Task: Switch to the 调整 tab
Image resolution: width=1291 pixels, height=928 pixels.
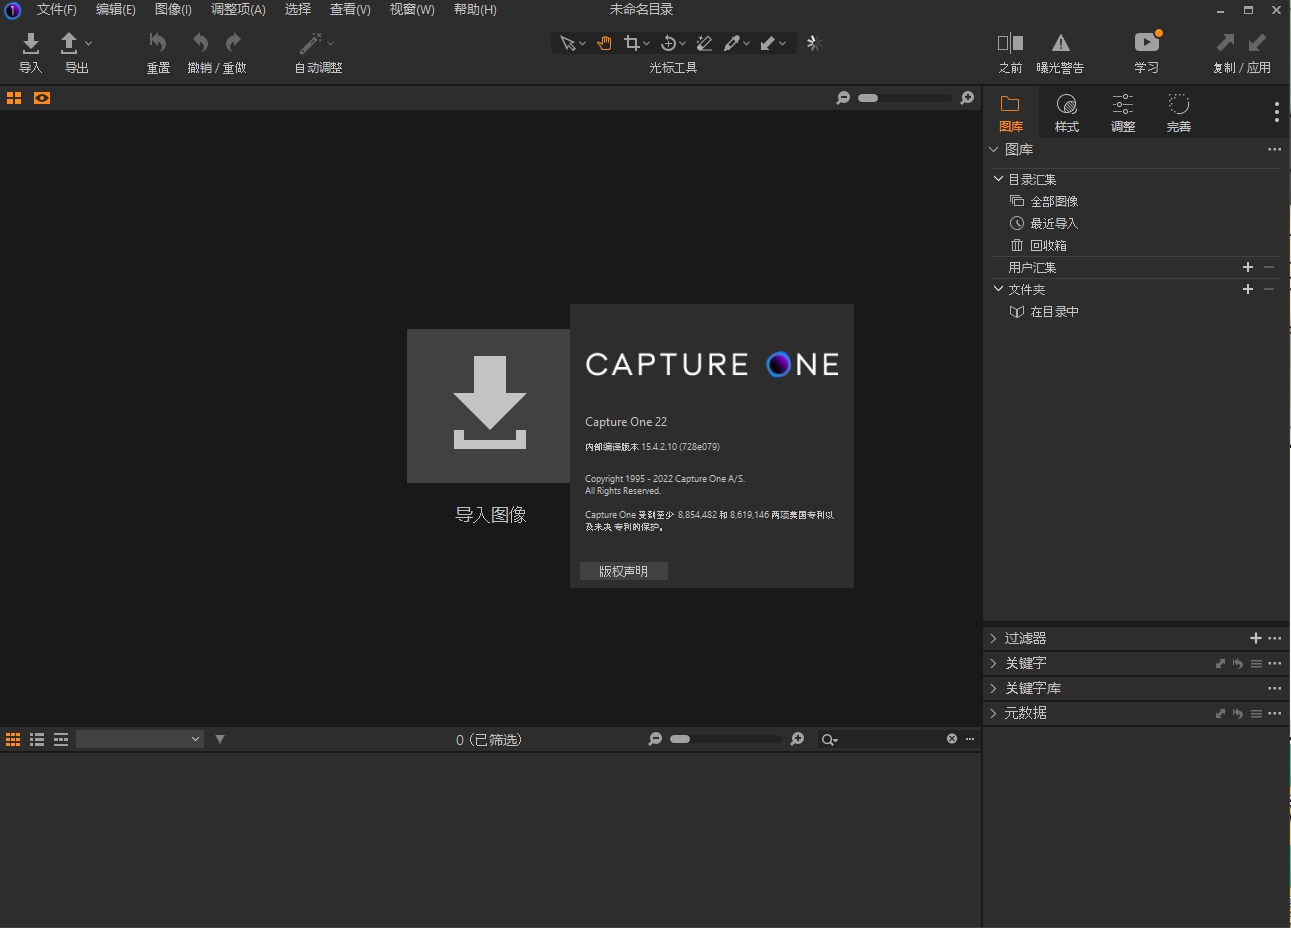Action: (1122, 110)
